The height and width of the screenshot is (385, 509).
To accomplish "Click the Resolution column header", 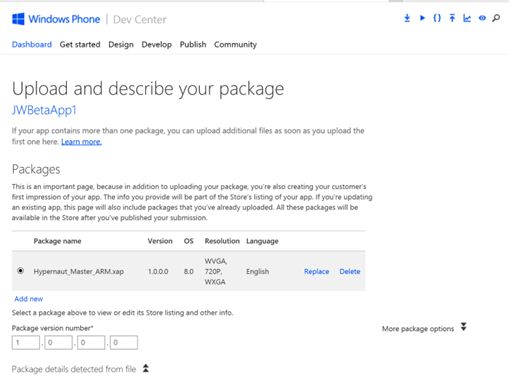I will click(222, 241).
